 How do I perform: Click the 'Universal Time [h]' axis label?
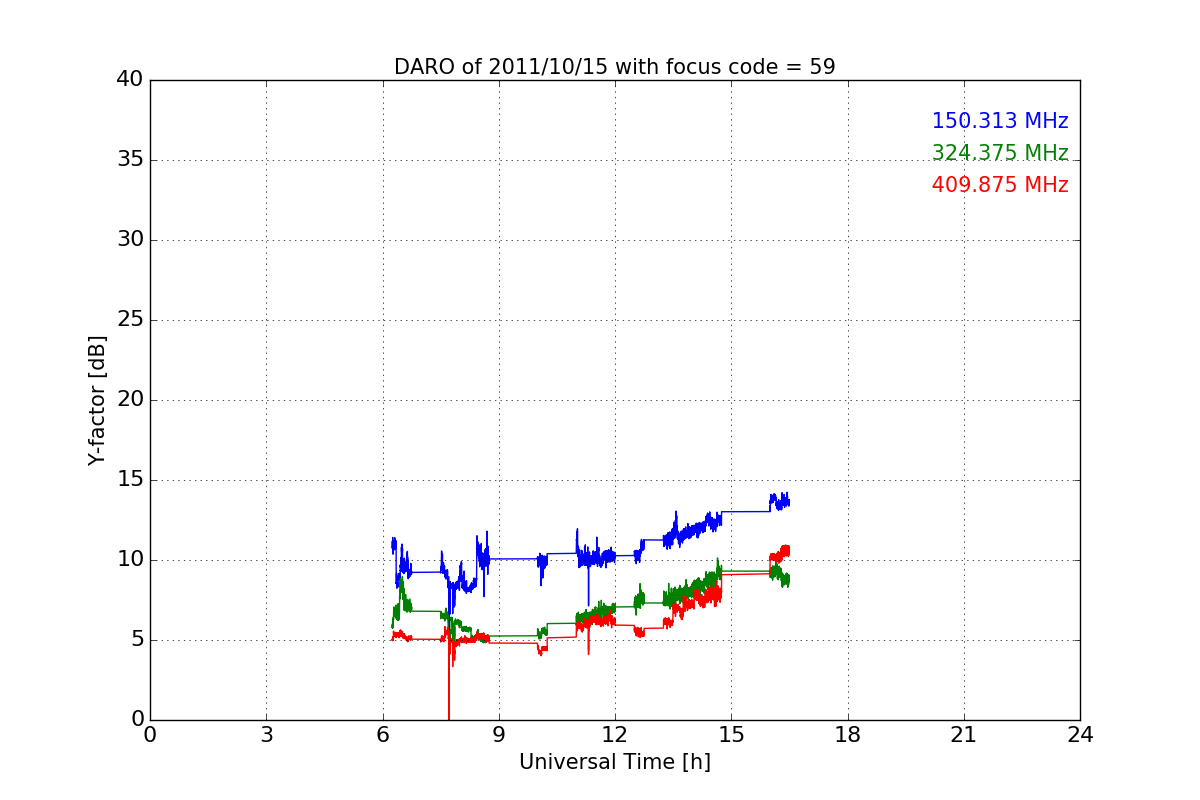[615, 762]
